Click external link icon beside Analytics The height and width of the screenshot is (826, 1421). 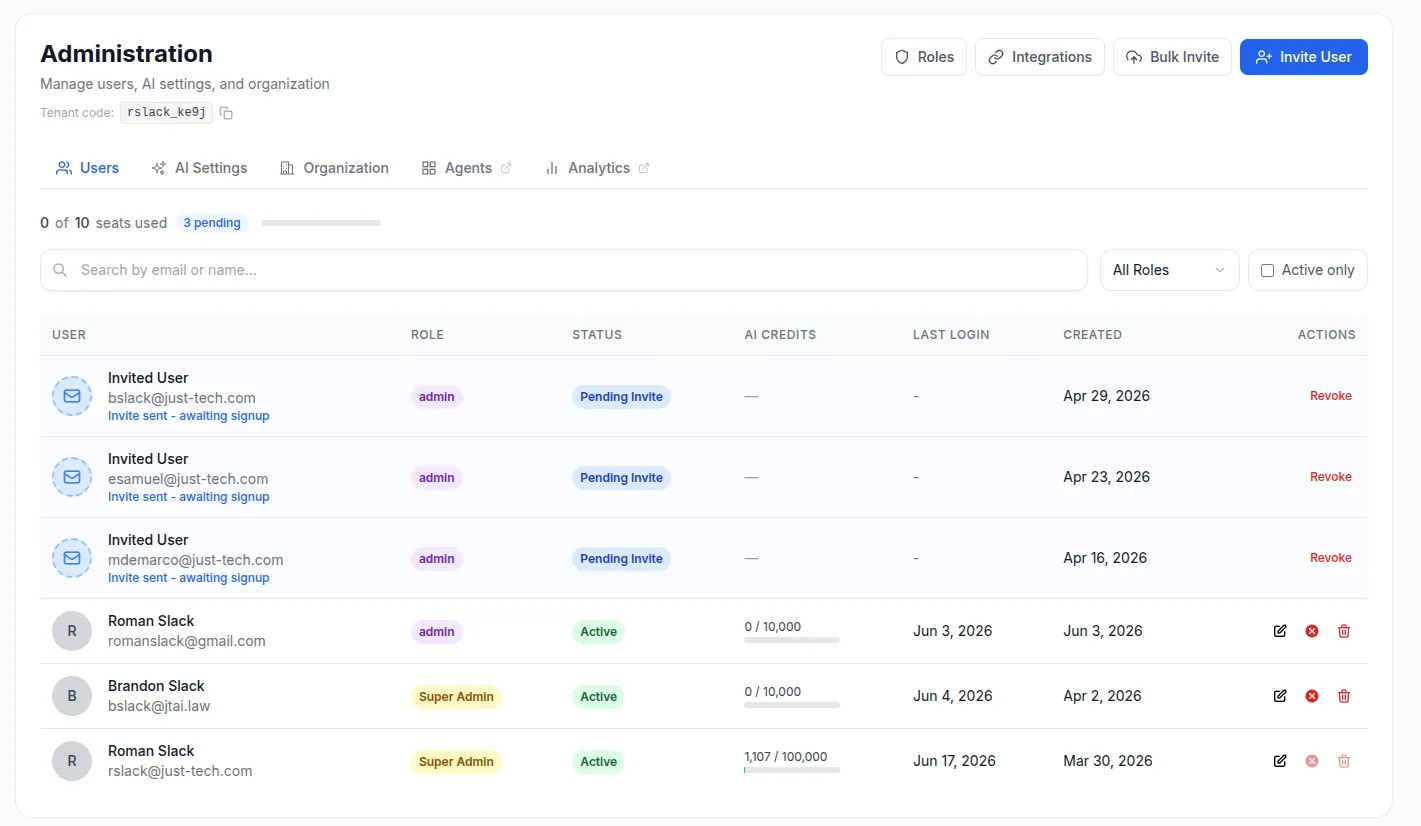point(644,168)
